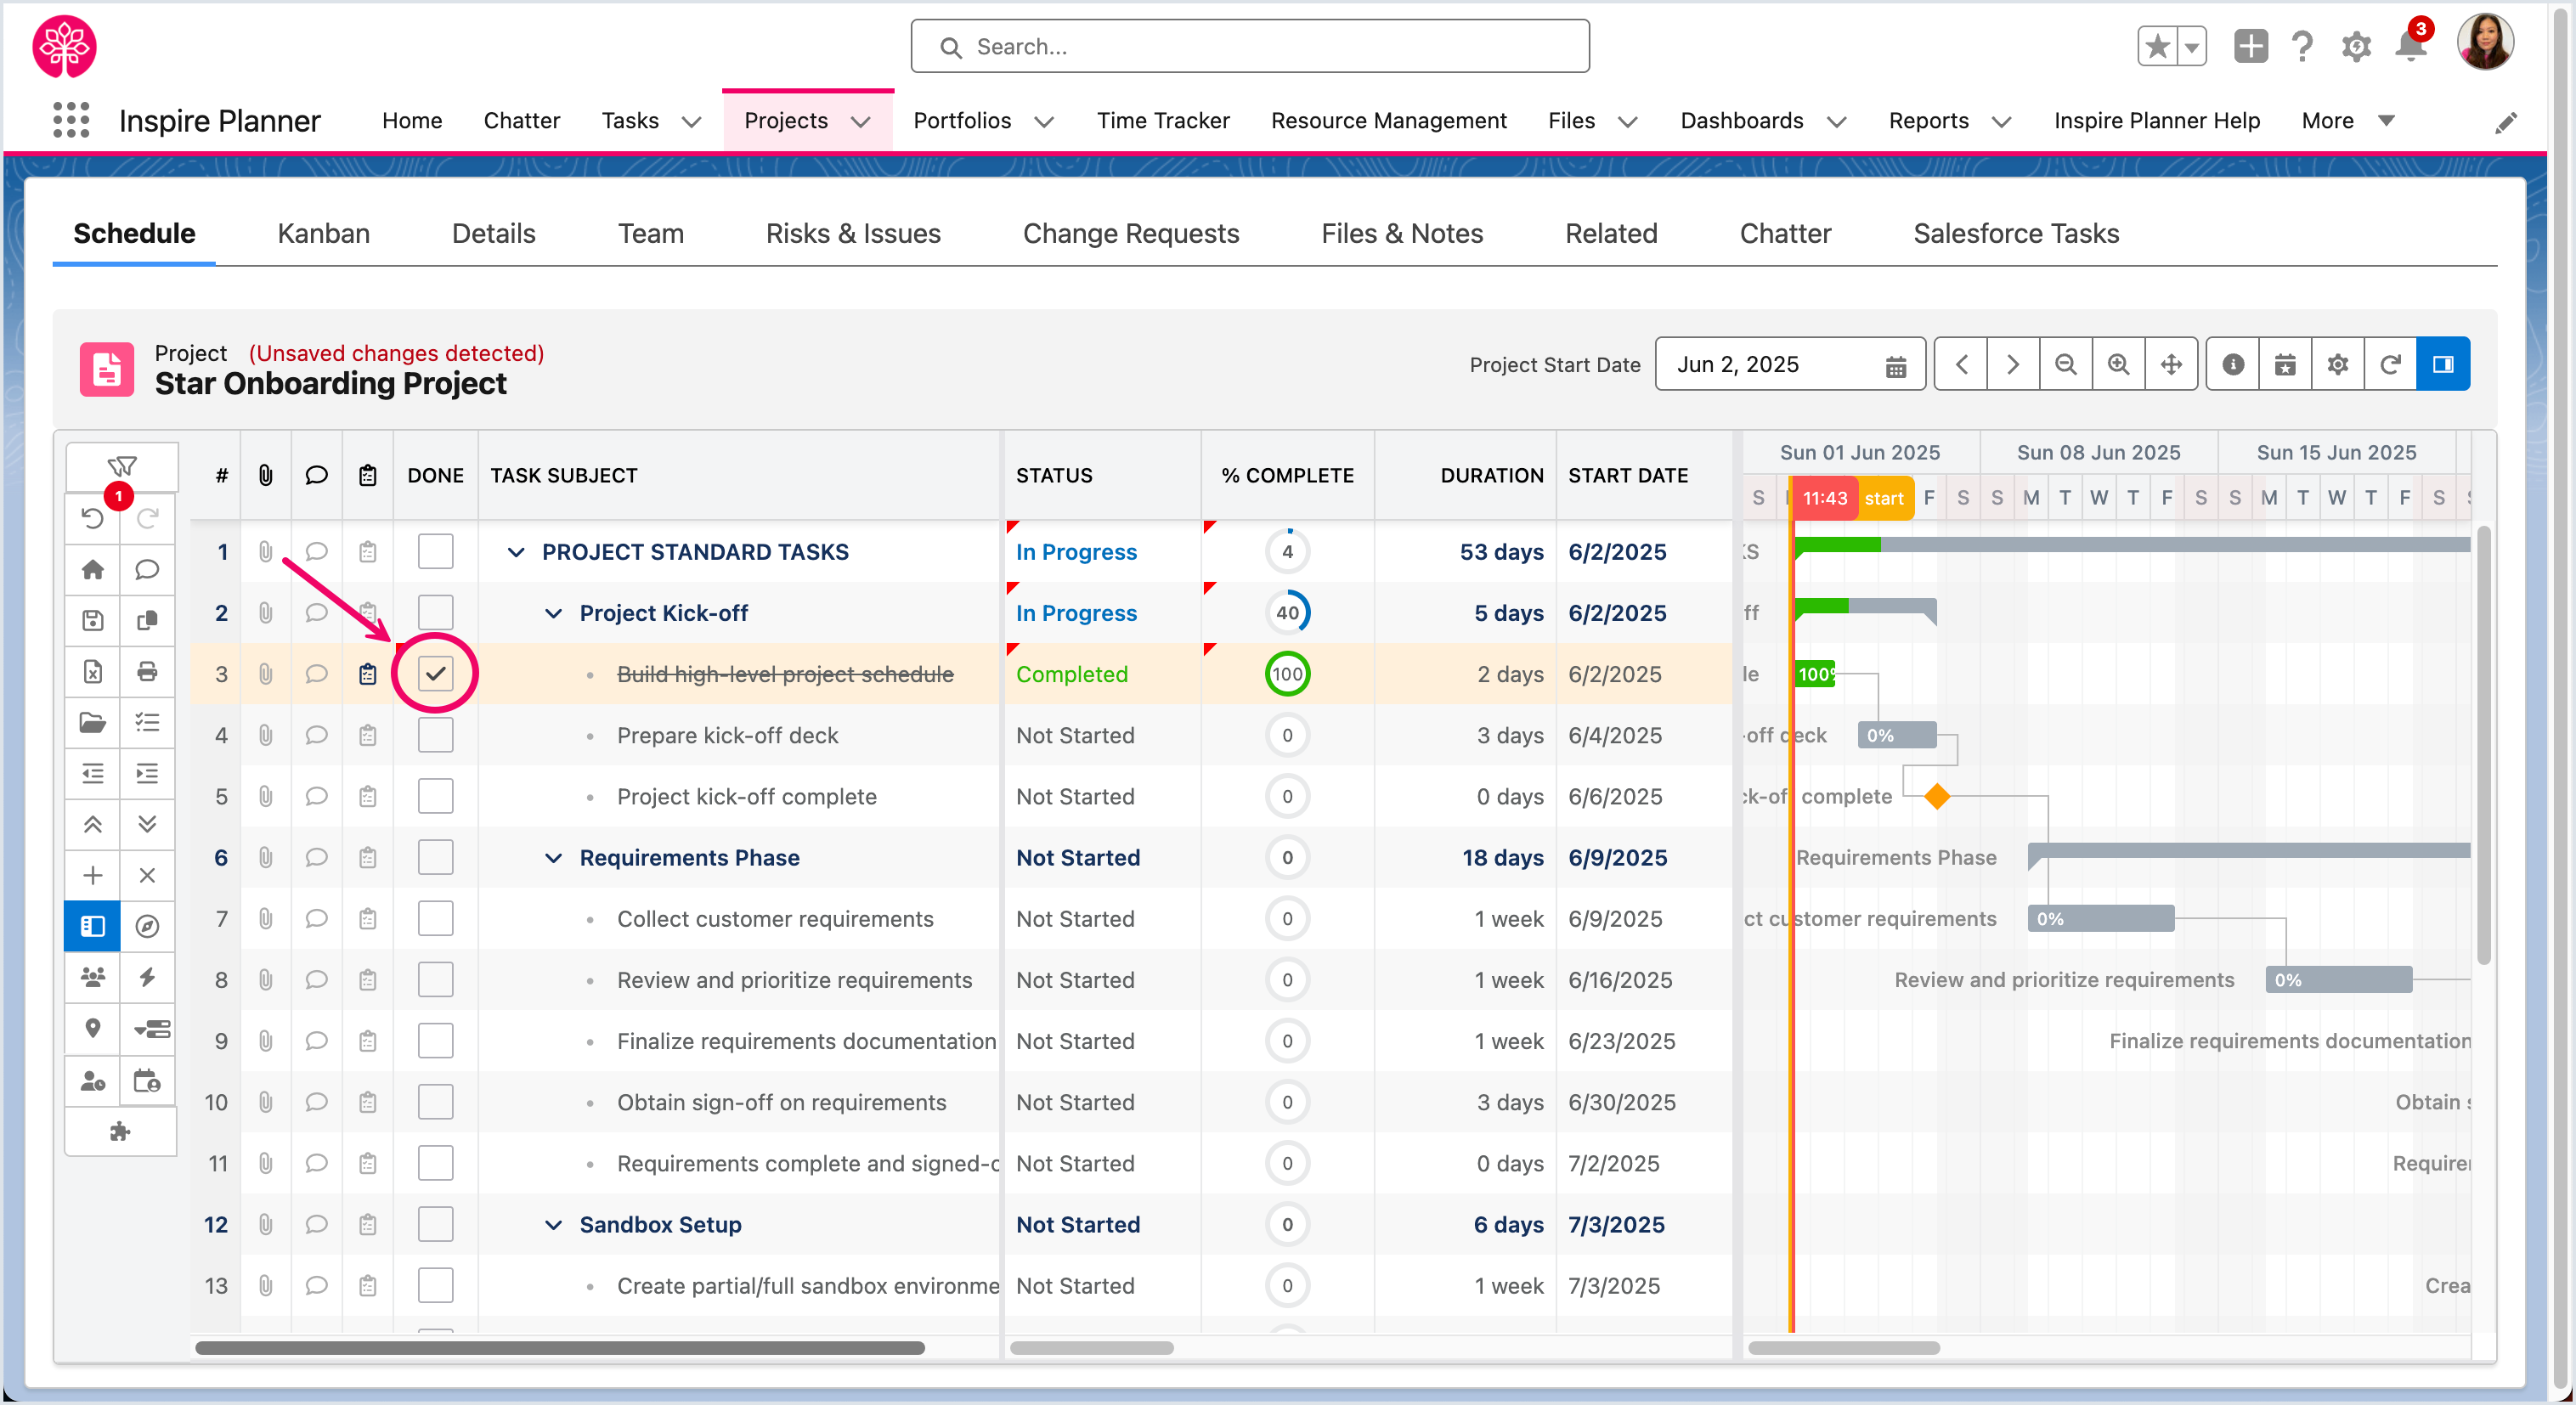
Task: Open the Dashboards nav dropdown arrow
Action: (1836, 121)
